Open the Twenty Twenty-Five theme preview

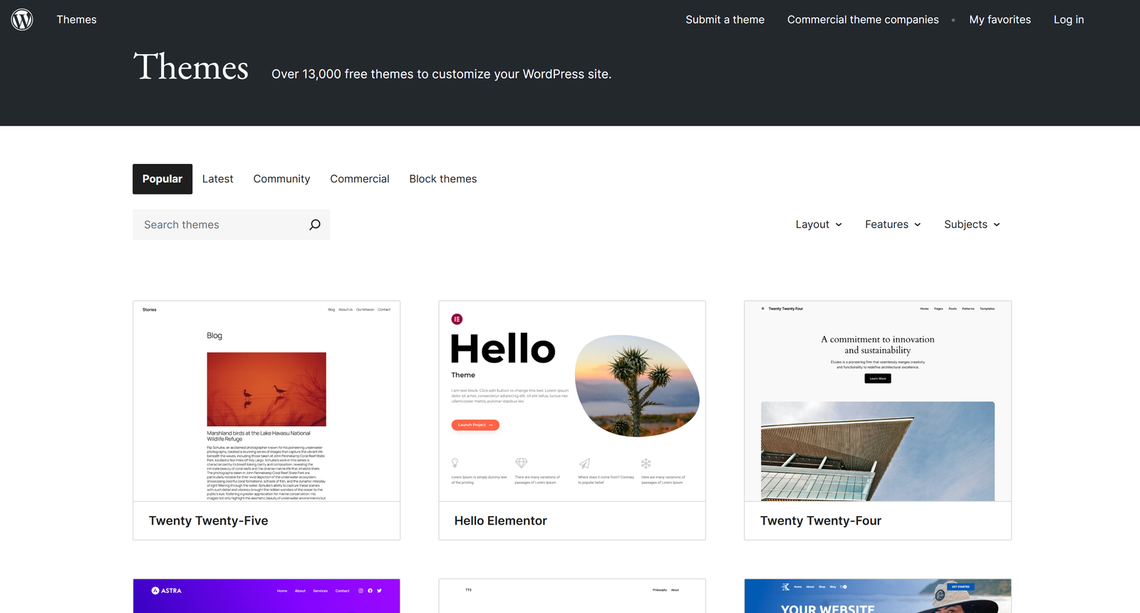tap(266, 401)
